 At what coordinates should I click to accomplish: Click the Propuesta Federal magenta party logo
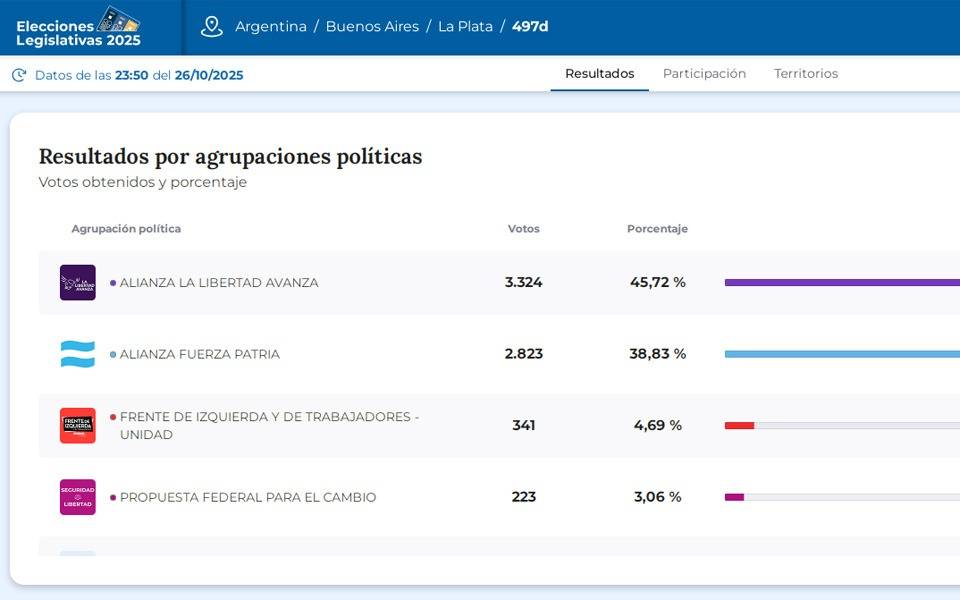78,497
